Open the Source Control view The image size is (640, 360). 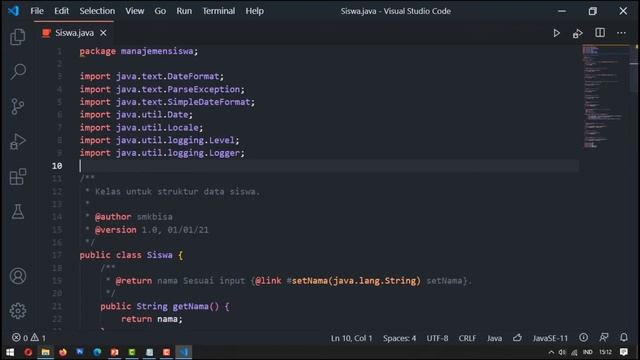18,107
